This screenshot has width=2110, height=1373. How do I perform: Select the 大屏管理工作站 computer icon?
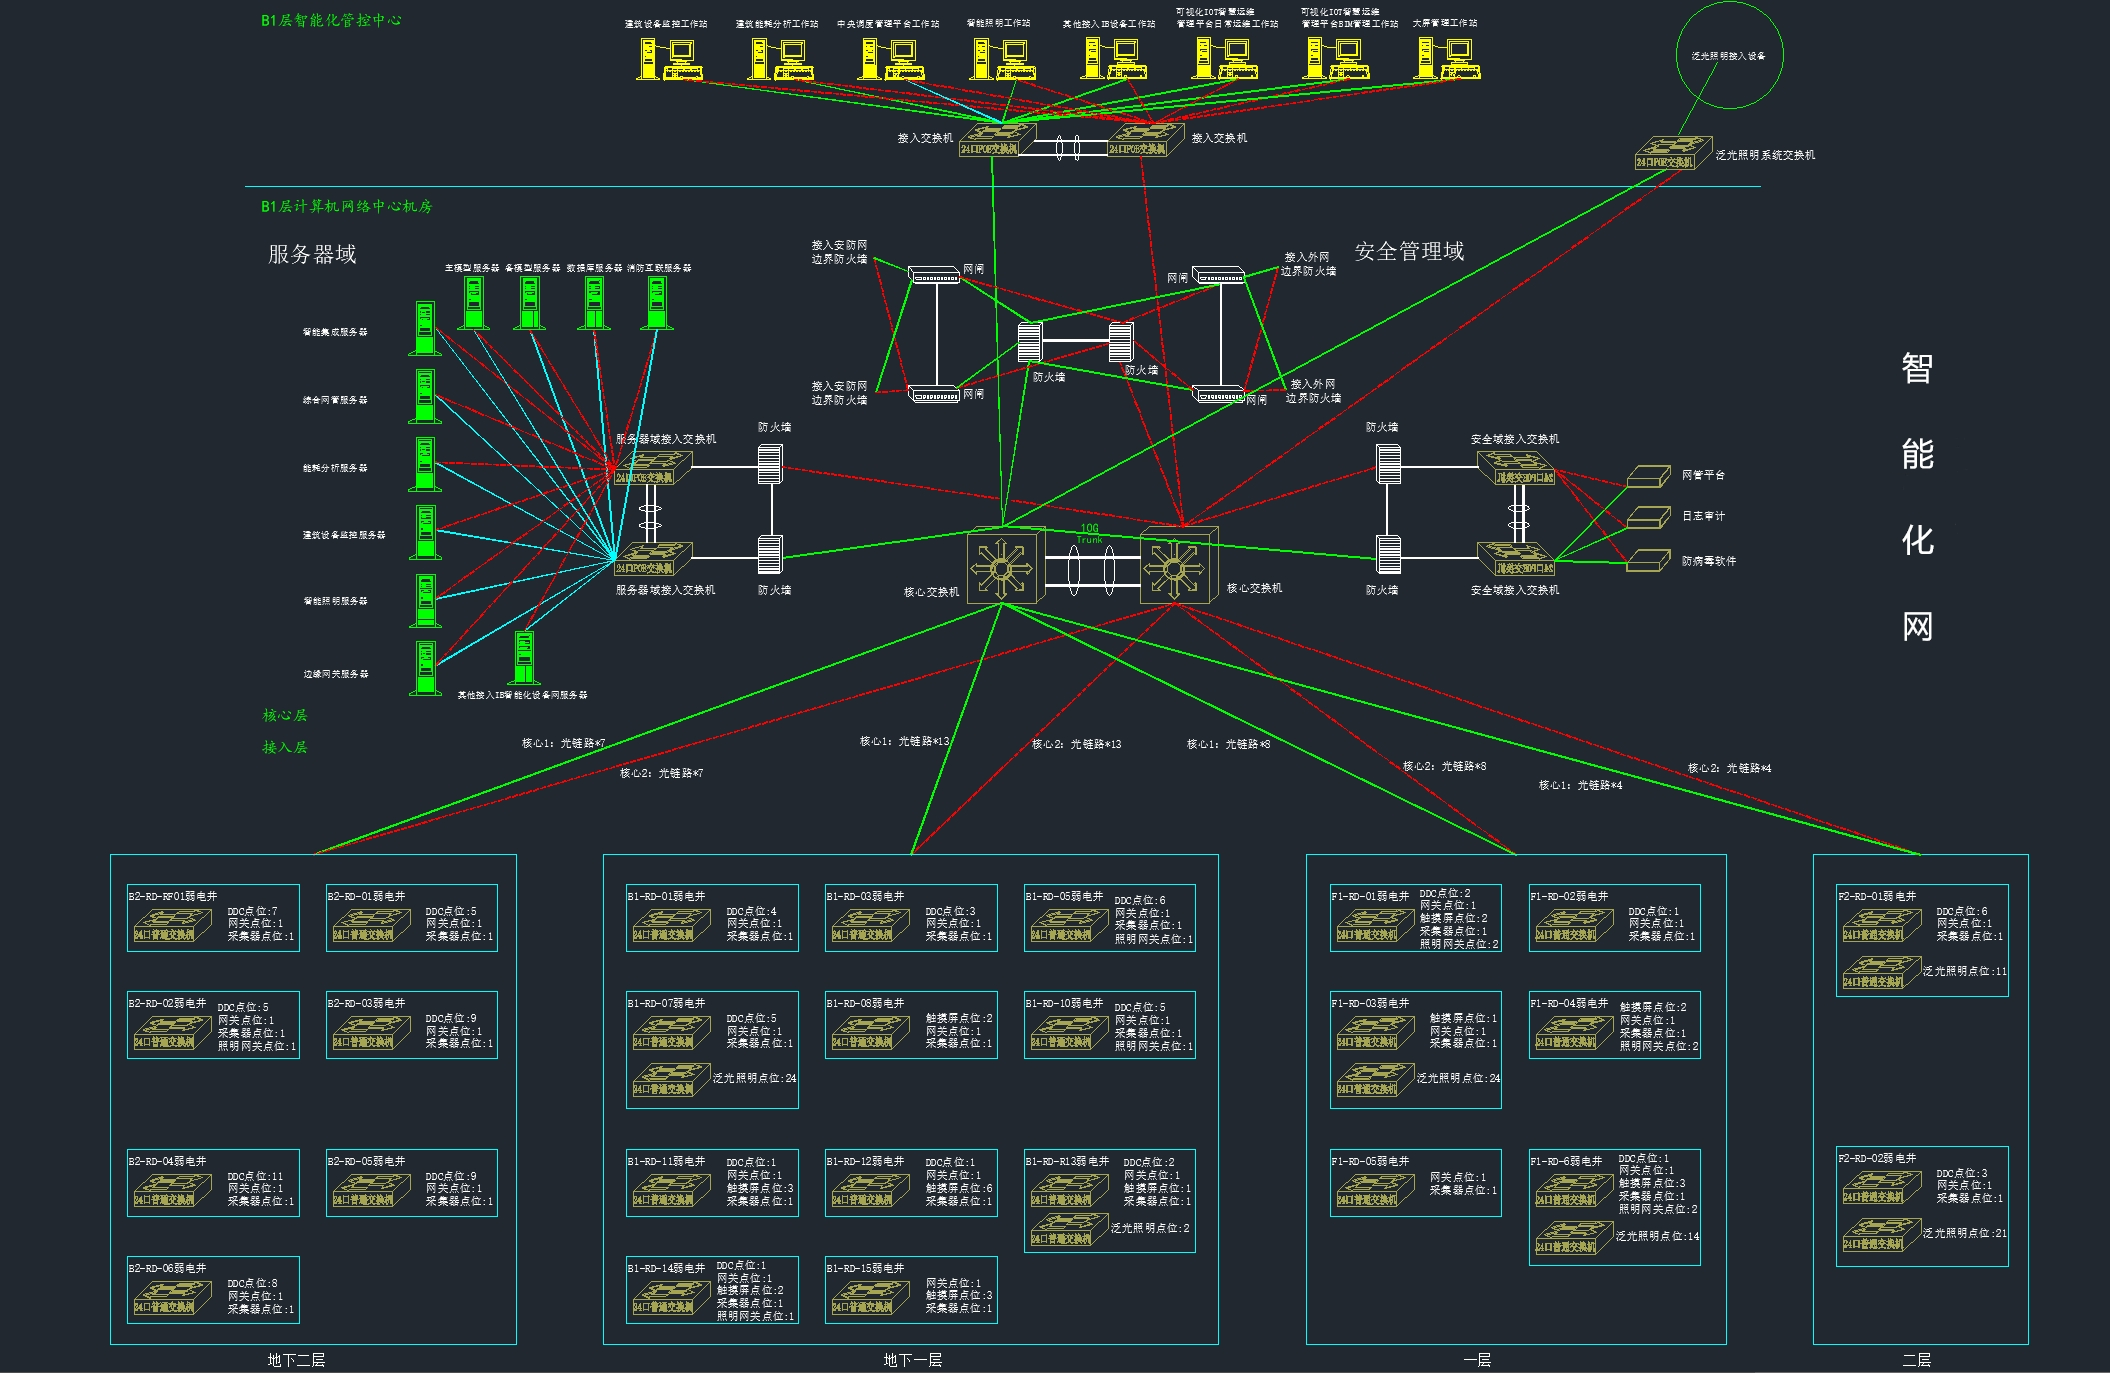click(x=1447, y=58)
